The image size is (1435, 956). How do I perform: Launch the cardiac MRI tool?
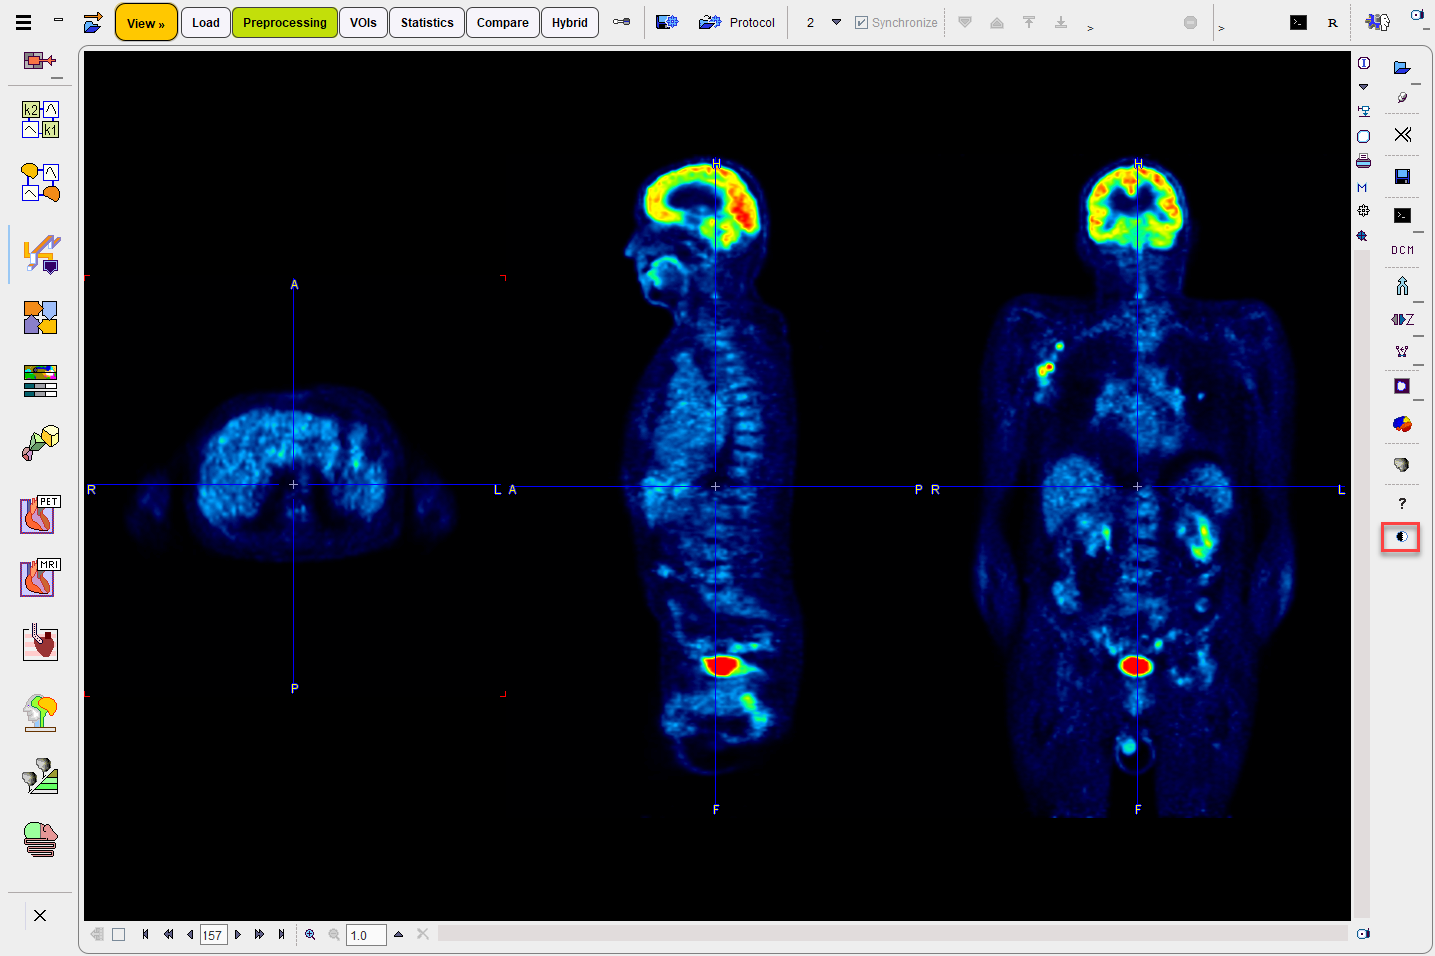40,578
